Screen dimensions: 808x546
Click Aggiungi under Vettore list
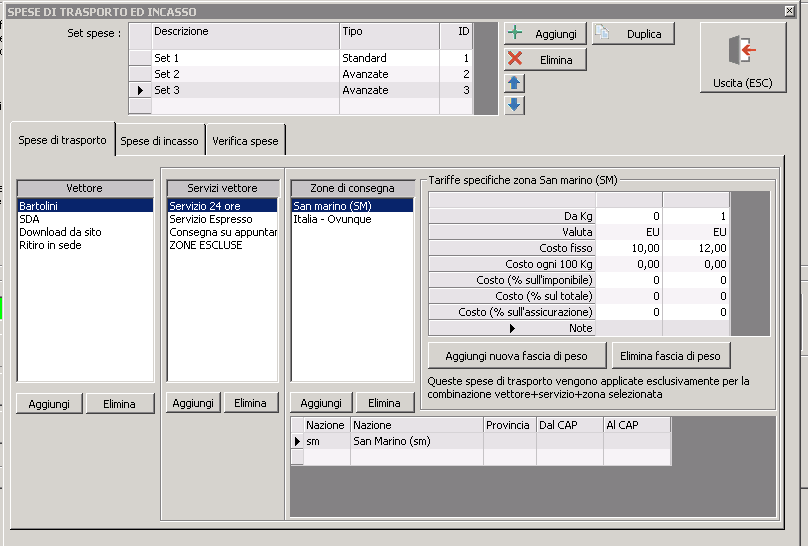(x=49, y=403)
